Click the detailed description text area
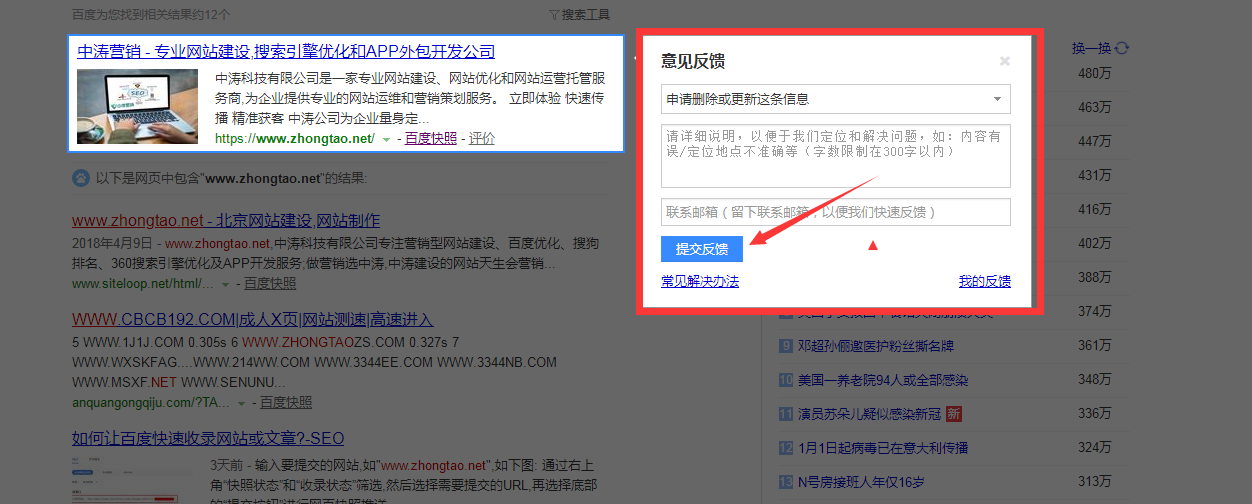This screenshot has width=1252, height=504. (x=835, y=155)
